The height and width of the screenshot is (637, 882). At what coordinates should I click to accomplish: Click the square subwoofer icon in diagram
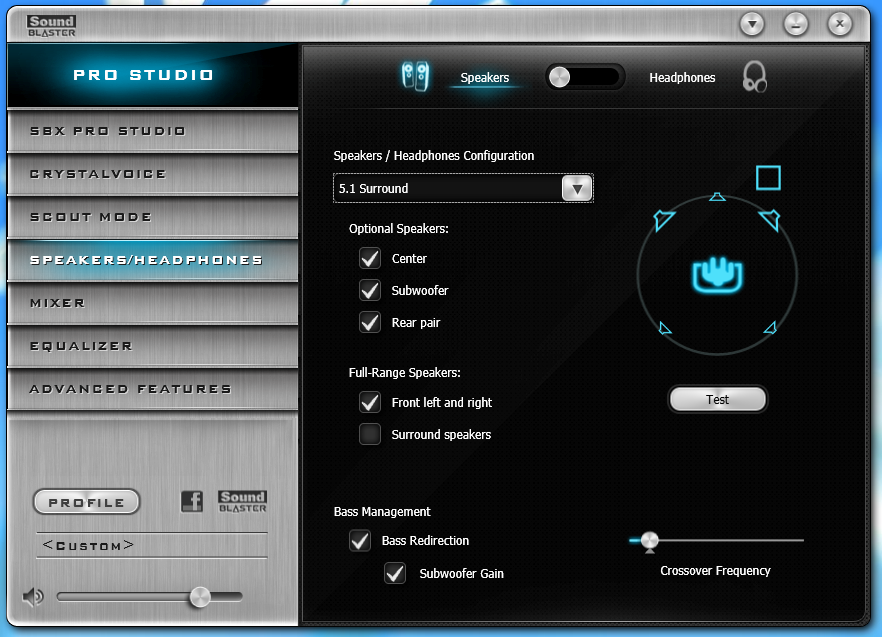point(768,178)
